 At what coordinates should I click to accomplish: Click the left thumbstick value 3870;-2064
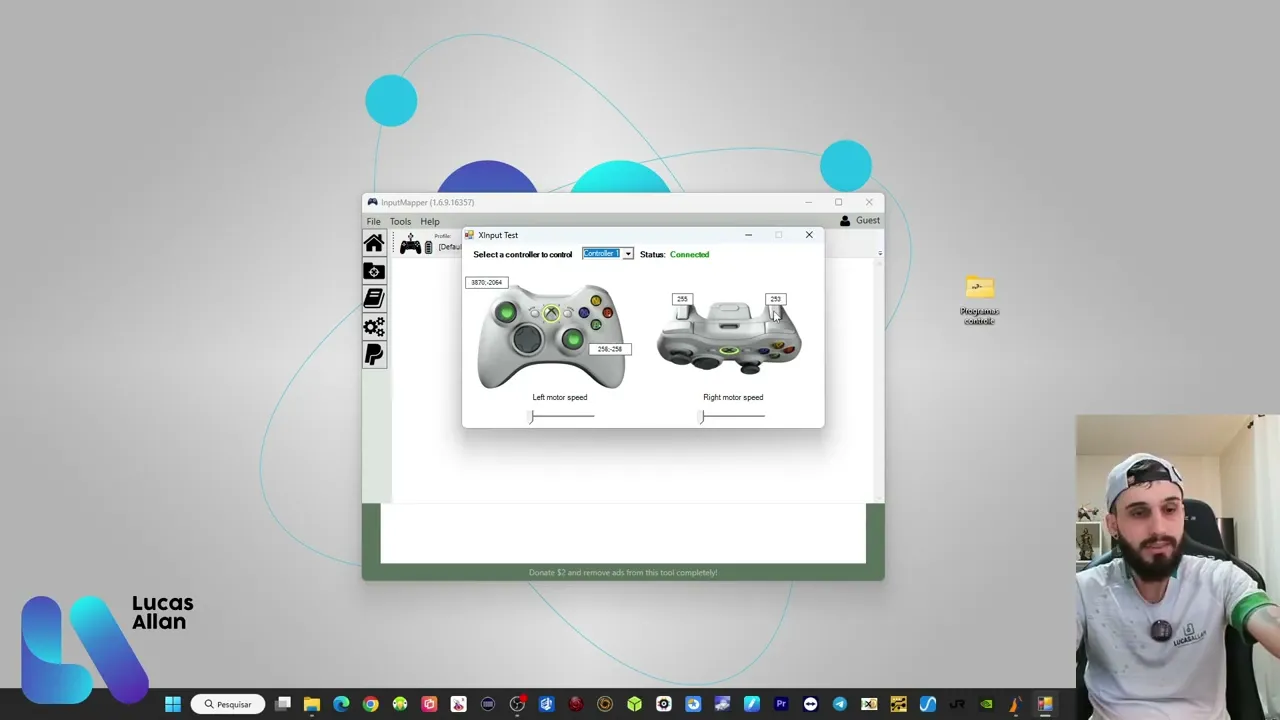click(x=487, y=282)
